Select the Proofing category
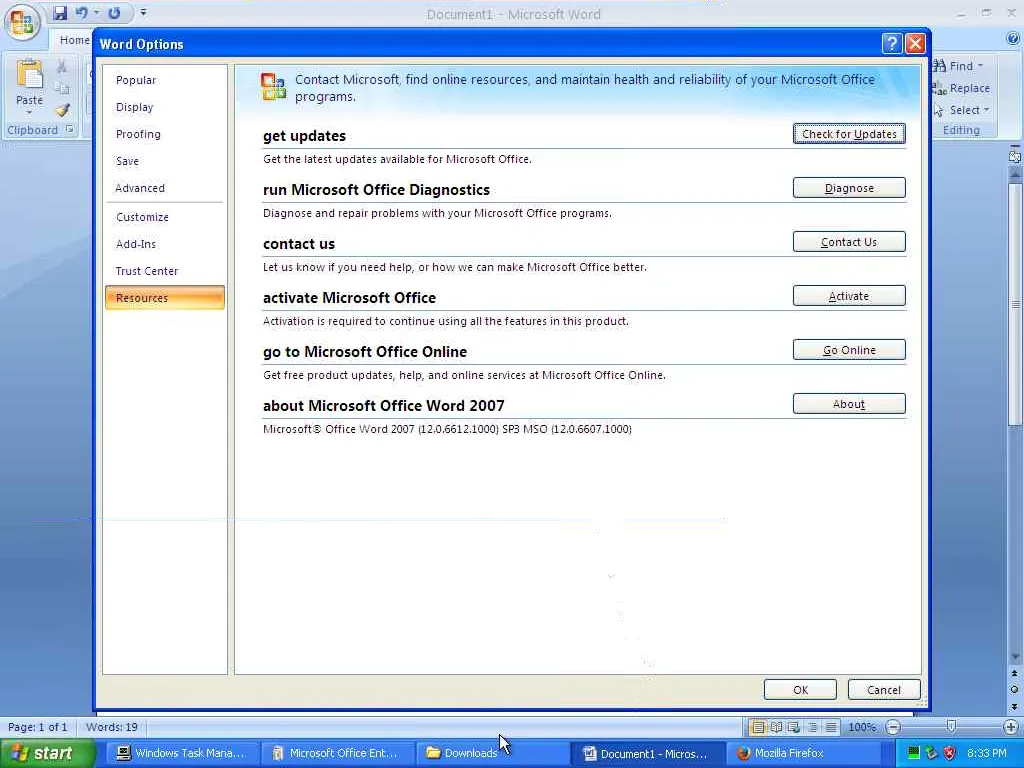The width and height of the screenshot is (1024, 768). tap(165, 134)
